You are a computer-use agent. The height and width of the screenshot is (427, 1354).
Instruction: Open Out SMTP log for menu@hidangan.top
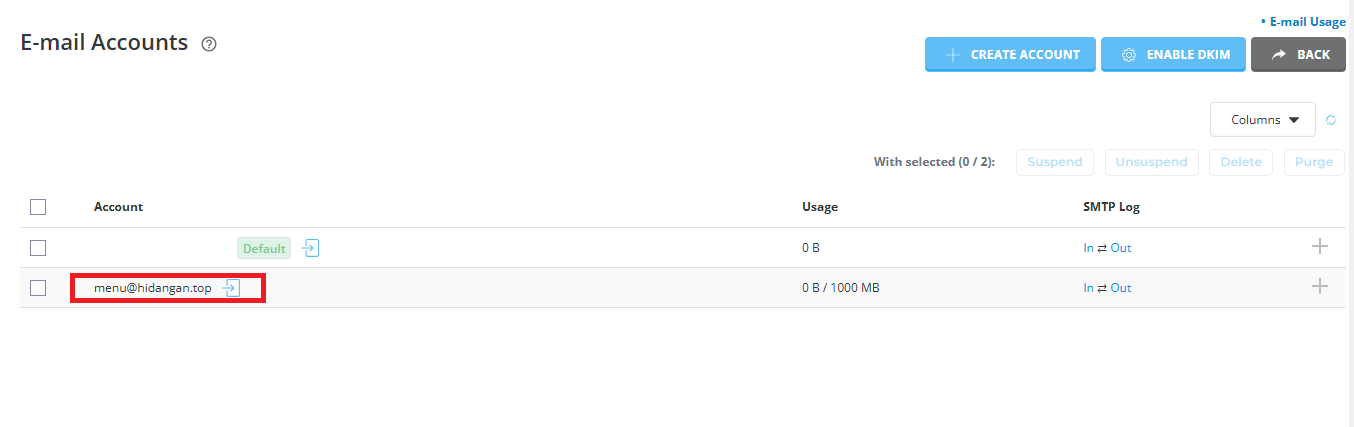tap(1120, 288)
